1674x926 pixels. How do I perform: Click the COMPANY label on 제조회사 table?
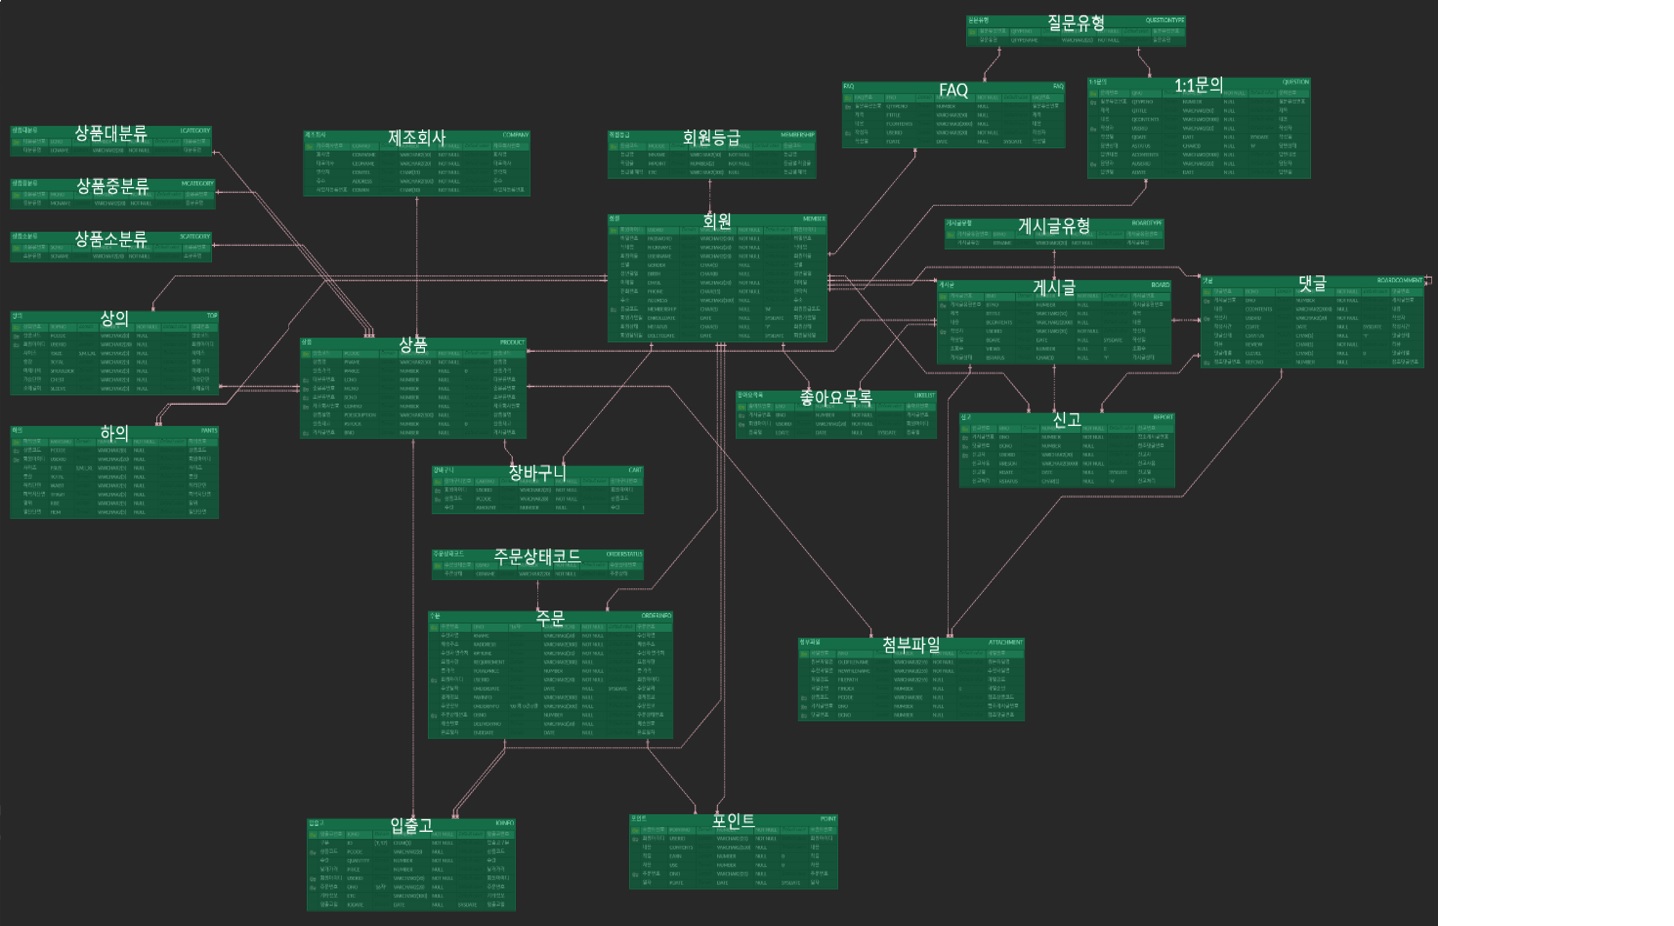click(x=515, y=135)
